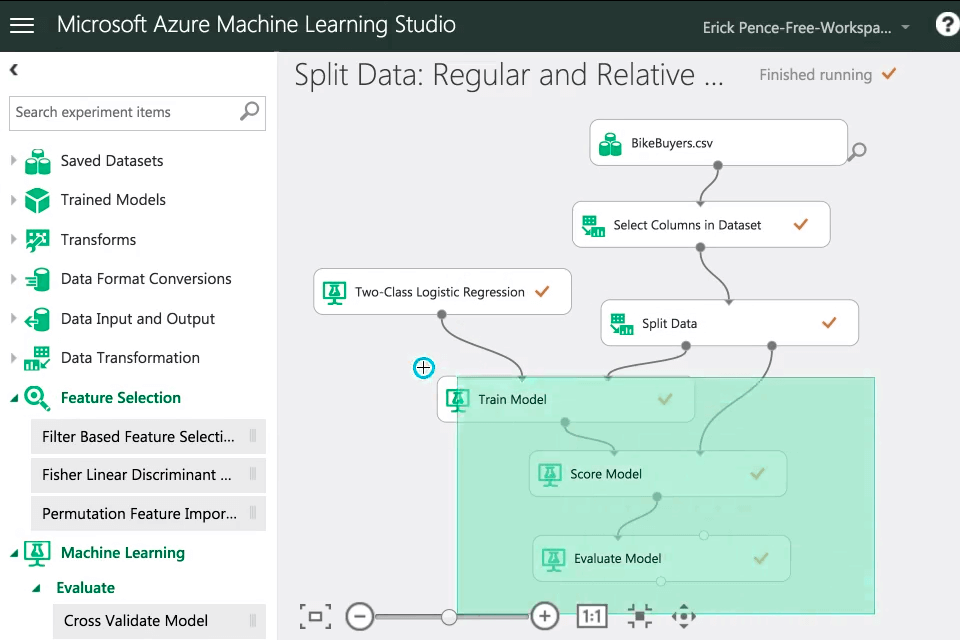Collapse the Machine Learning category arrow
This screenshot has width=960, height=640.
tap(13, 553)
